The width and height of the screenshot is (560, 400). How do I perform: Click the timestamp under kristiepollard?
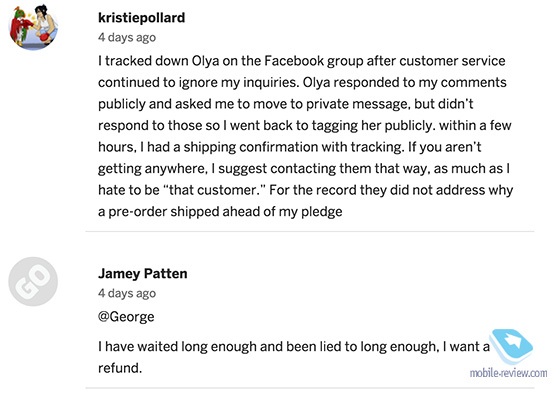tap(127, 37)
